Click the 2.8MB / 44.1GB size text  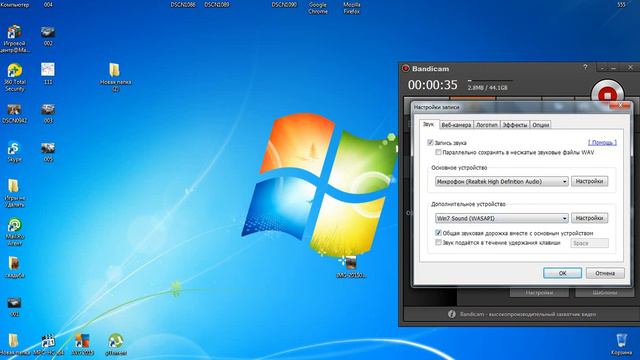487,88
